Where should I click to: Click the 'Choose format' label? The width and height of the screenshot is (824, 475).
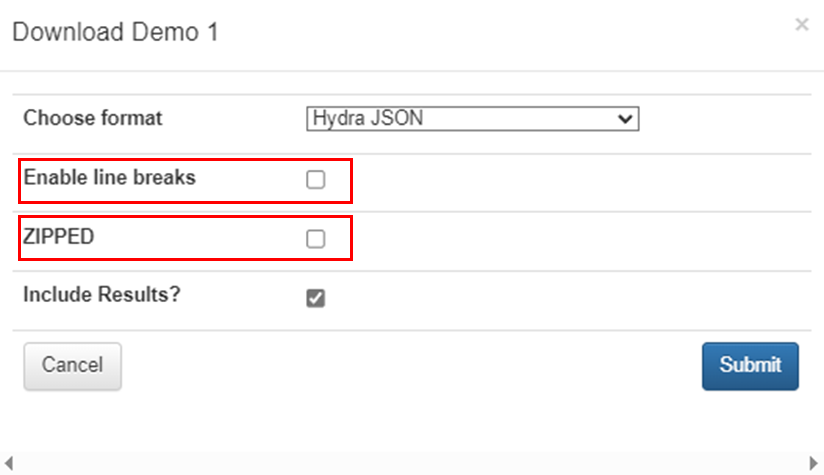93,118
